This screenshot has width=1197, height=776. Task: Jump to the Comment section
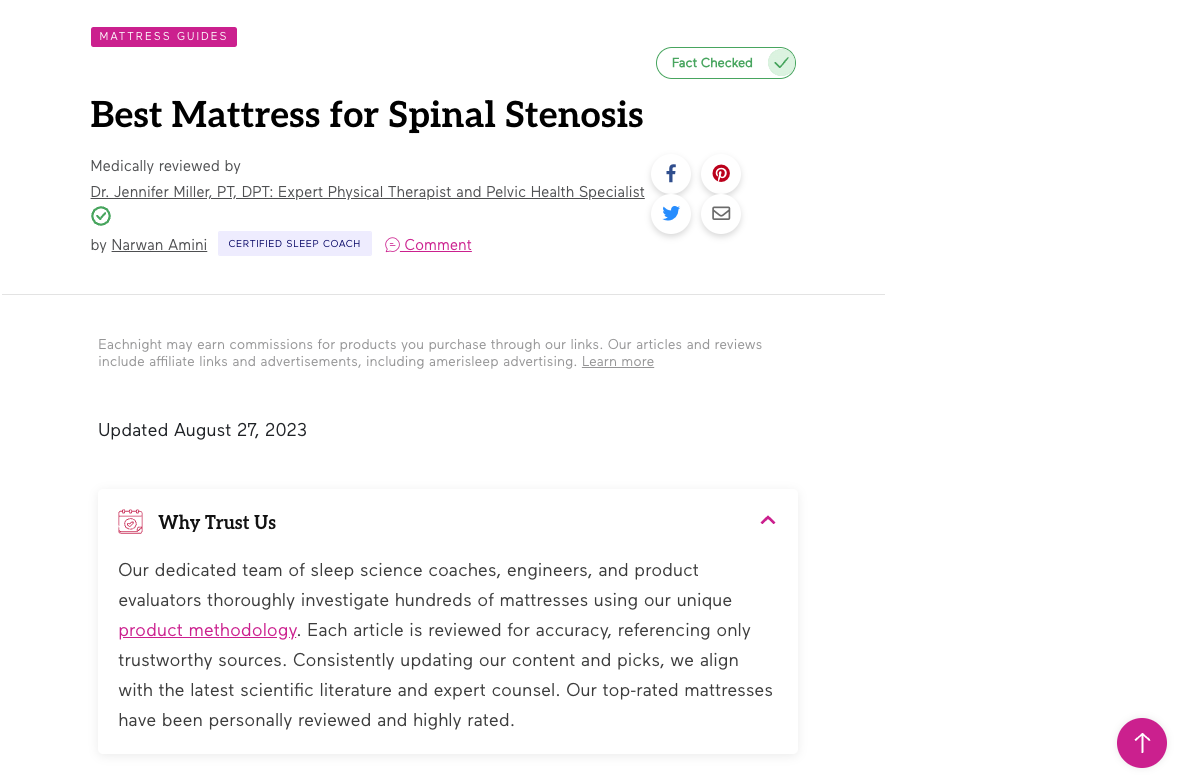pyautogui.click(x=428, y=245)
